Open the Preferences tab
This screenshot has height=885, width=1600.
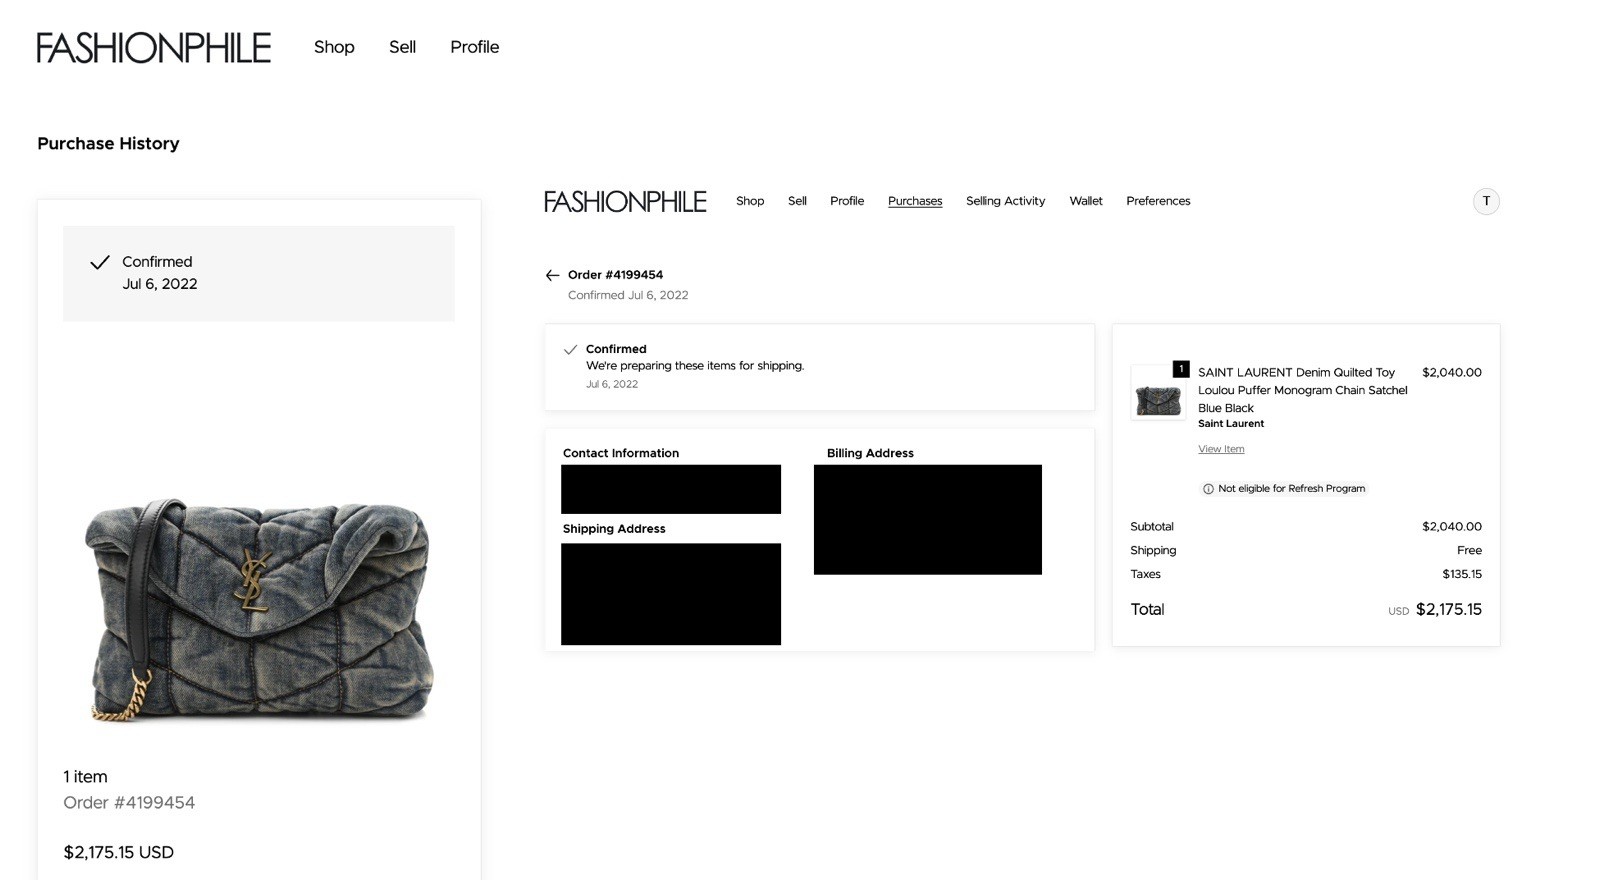point(1158,201)
